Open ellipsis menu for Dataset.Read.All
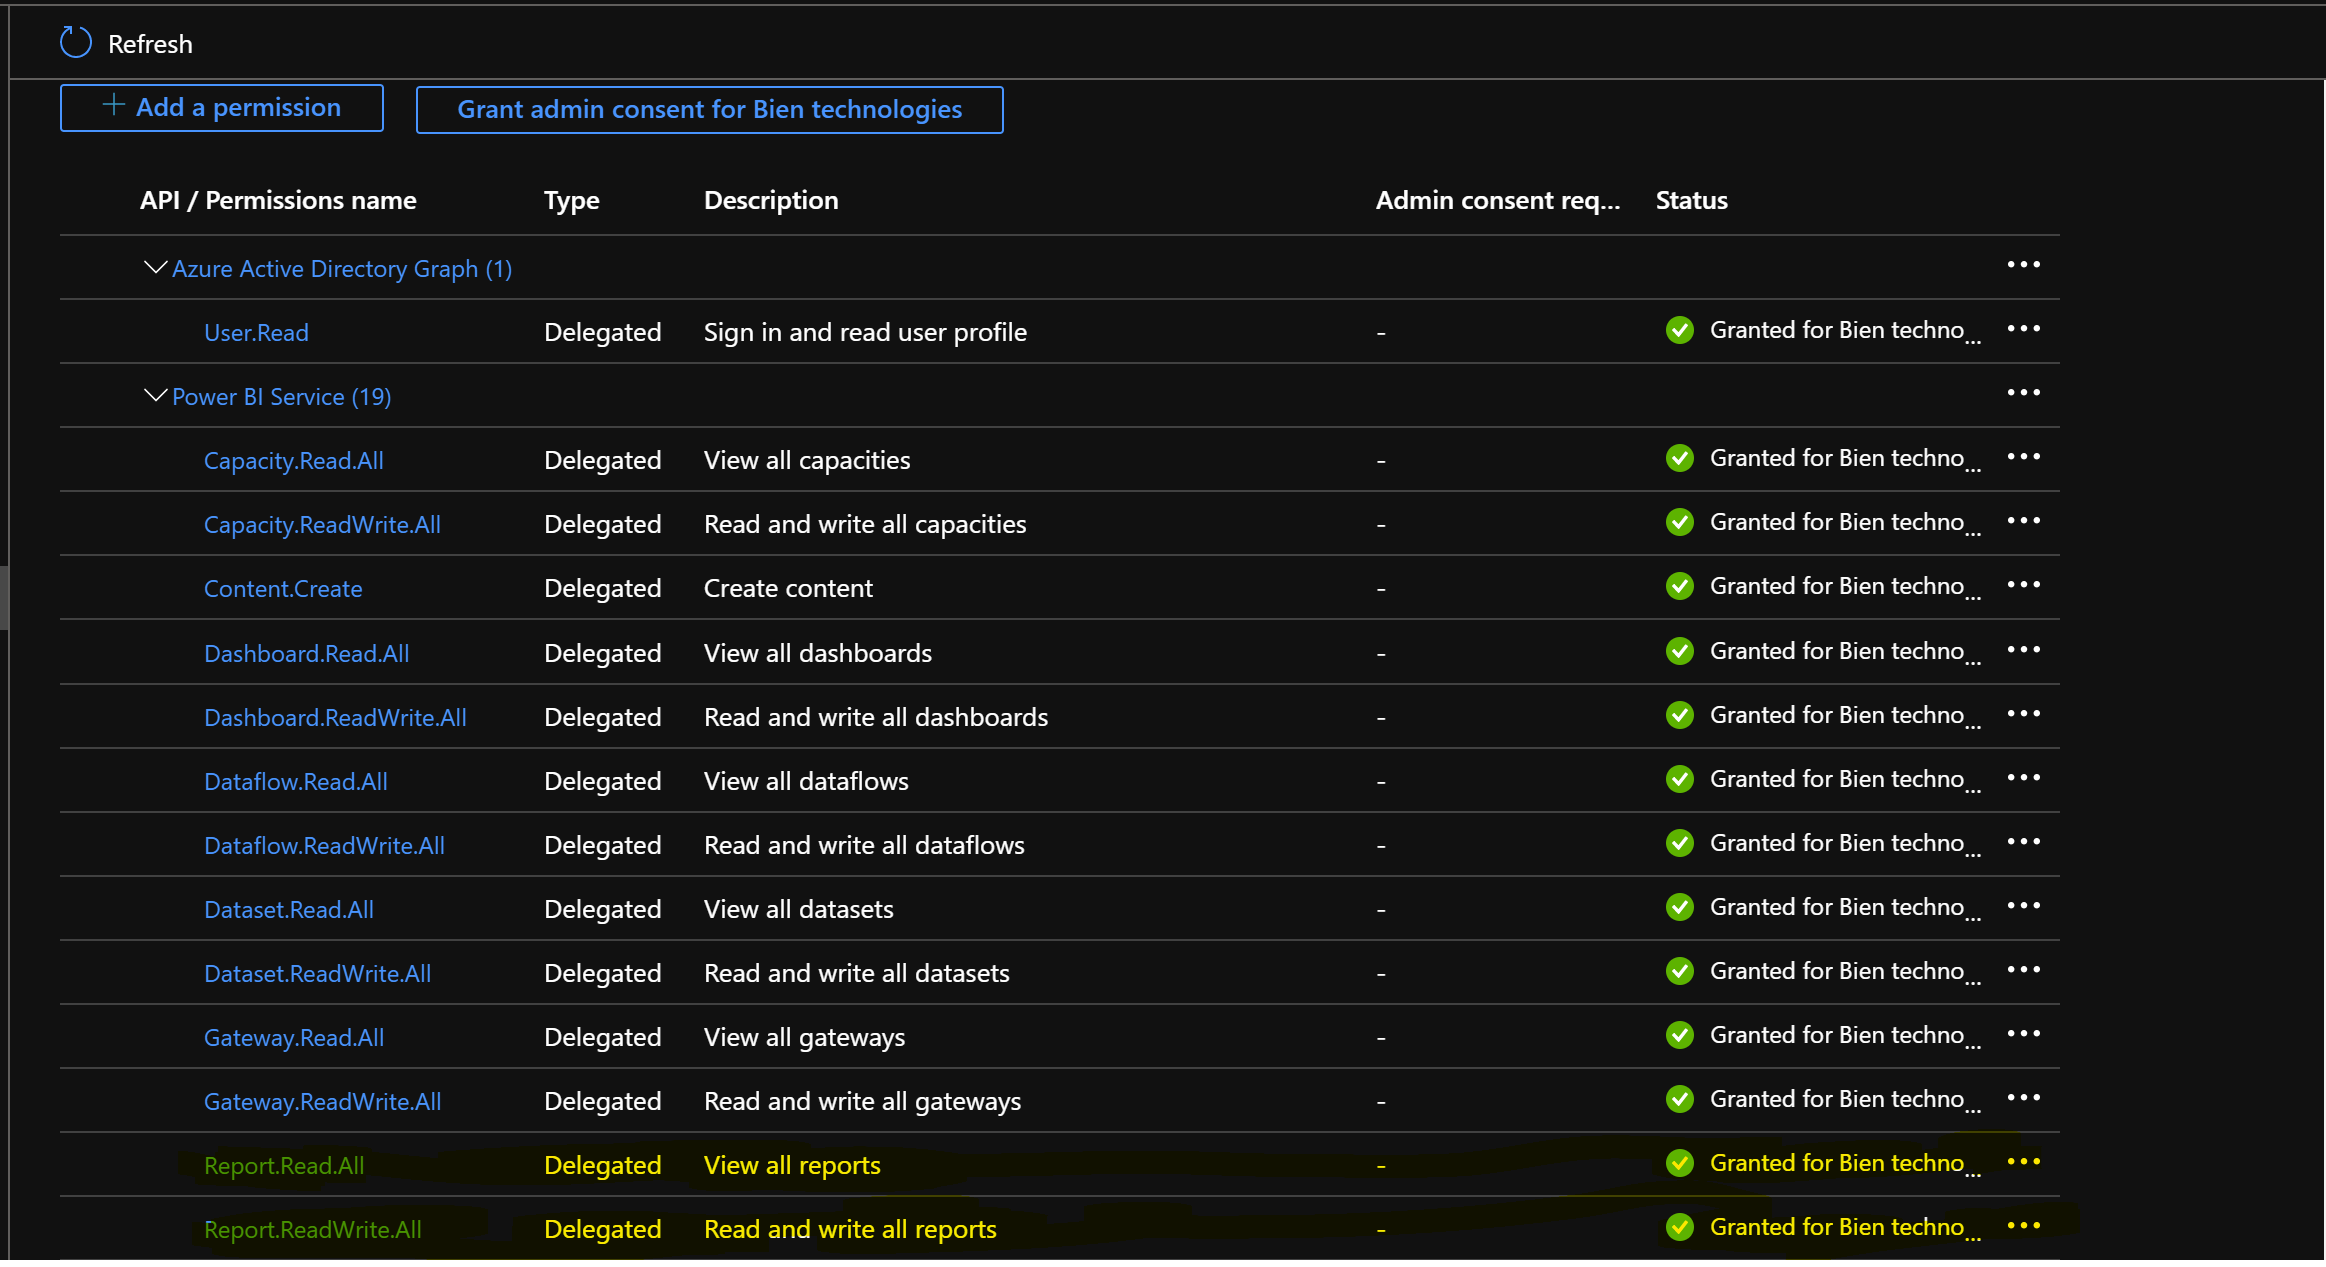The image size is (2326, 1267). 2024,906
